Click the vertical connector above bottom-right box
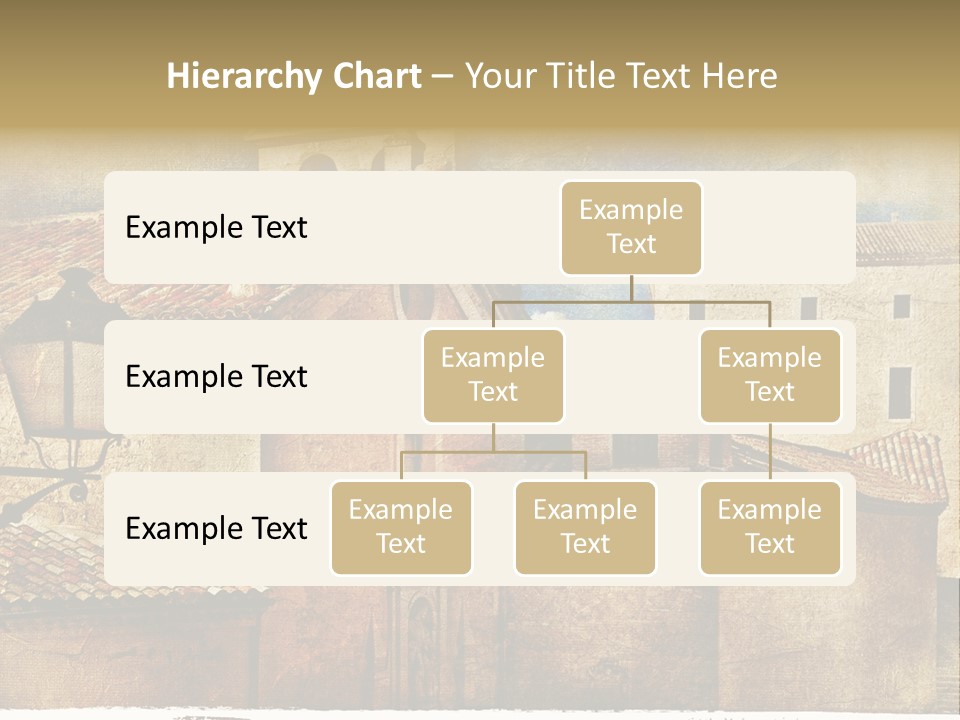960x720 pixels. tap(770, 452)
